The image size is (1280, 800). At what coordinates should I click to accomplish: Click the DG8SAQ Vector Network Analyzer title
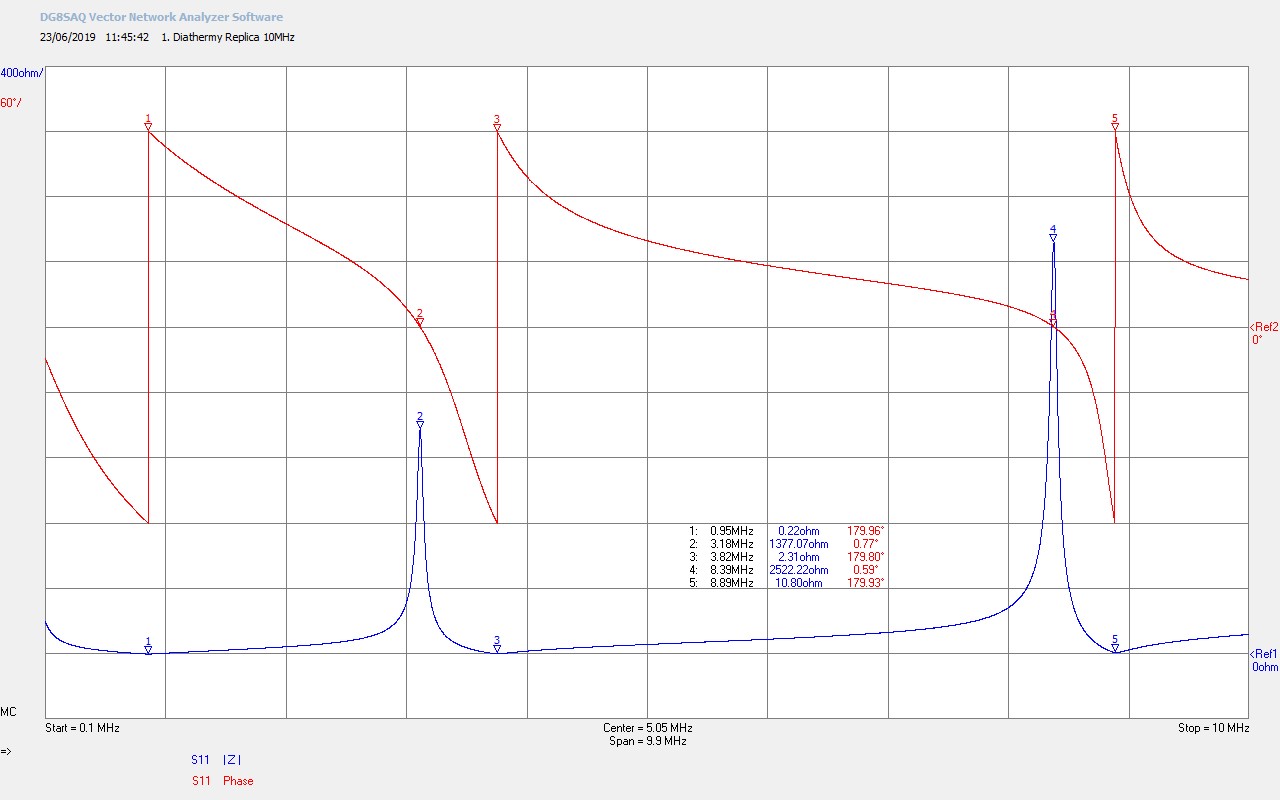pyautogui.click(x=160, y=17)
